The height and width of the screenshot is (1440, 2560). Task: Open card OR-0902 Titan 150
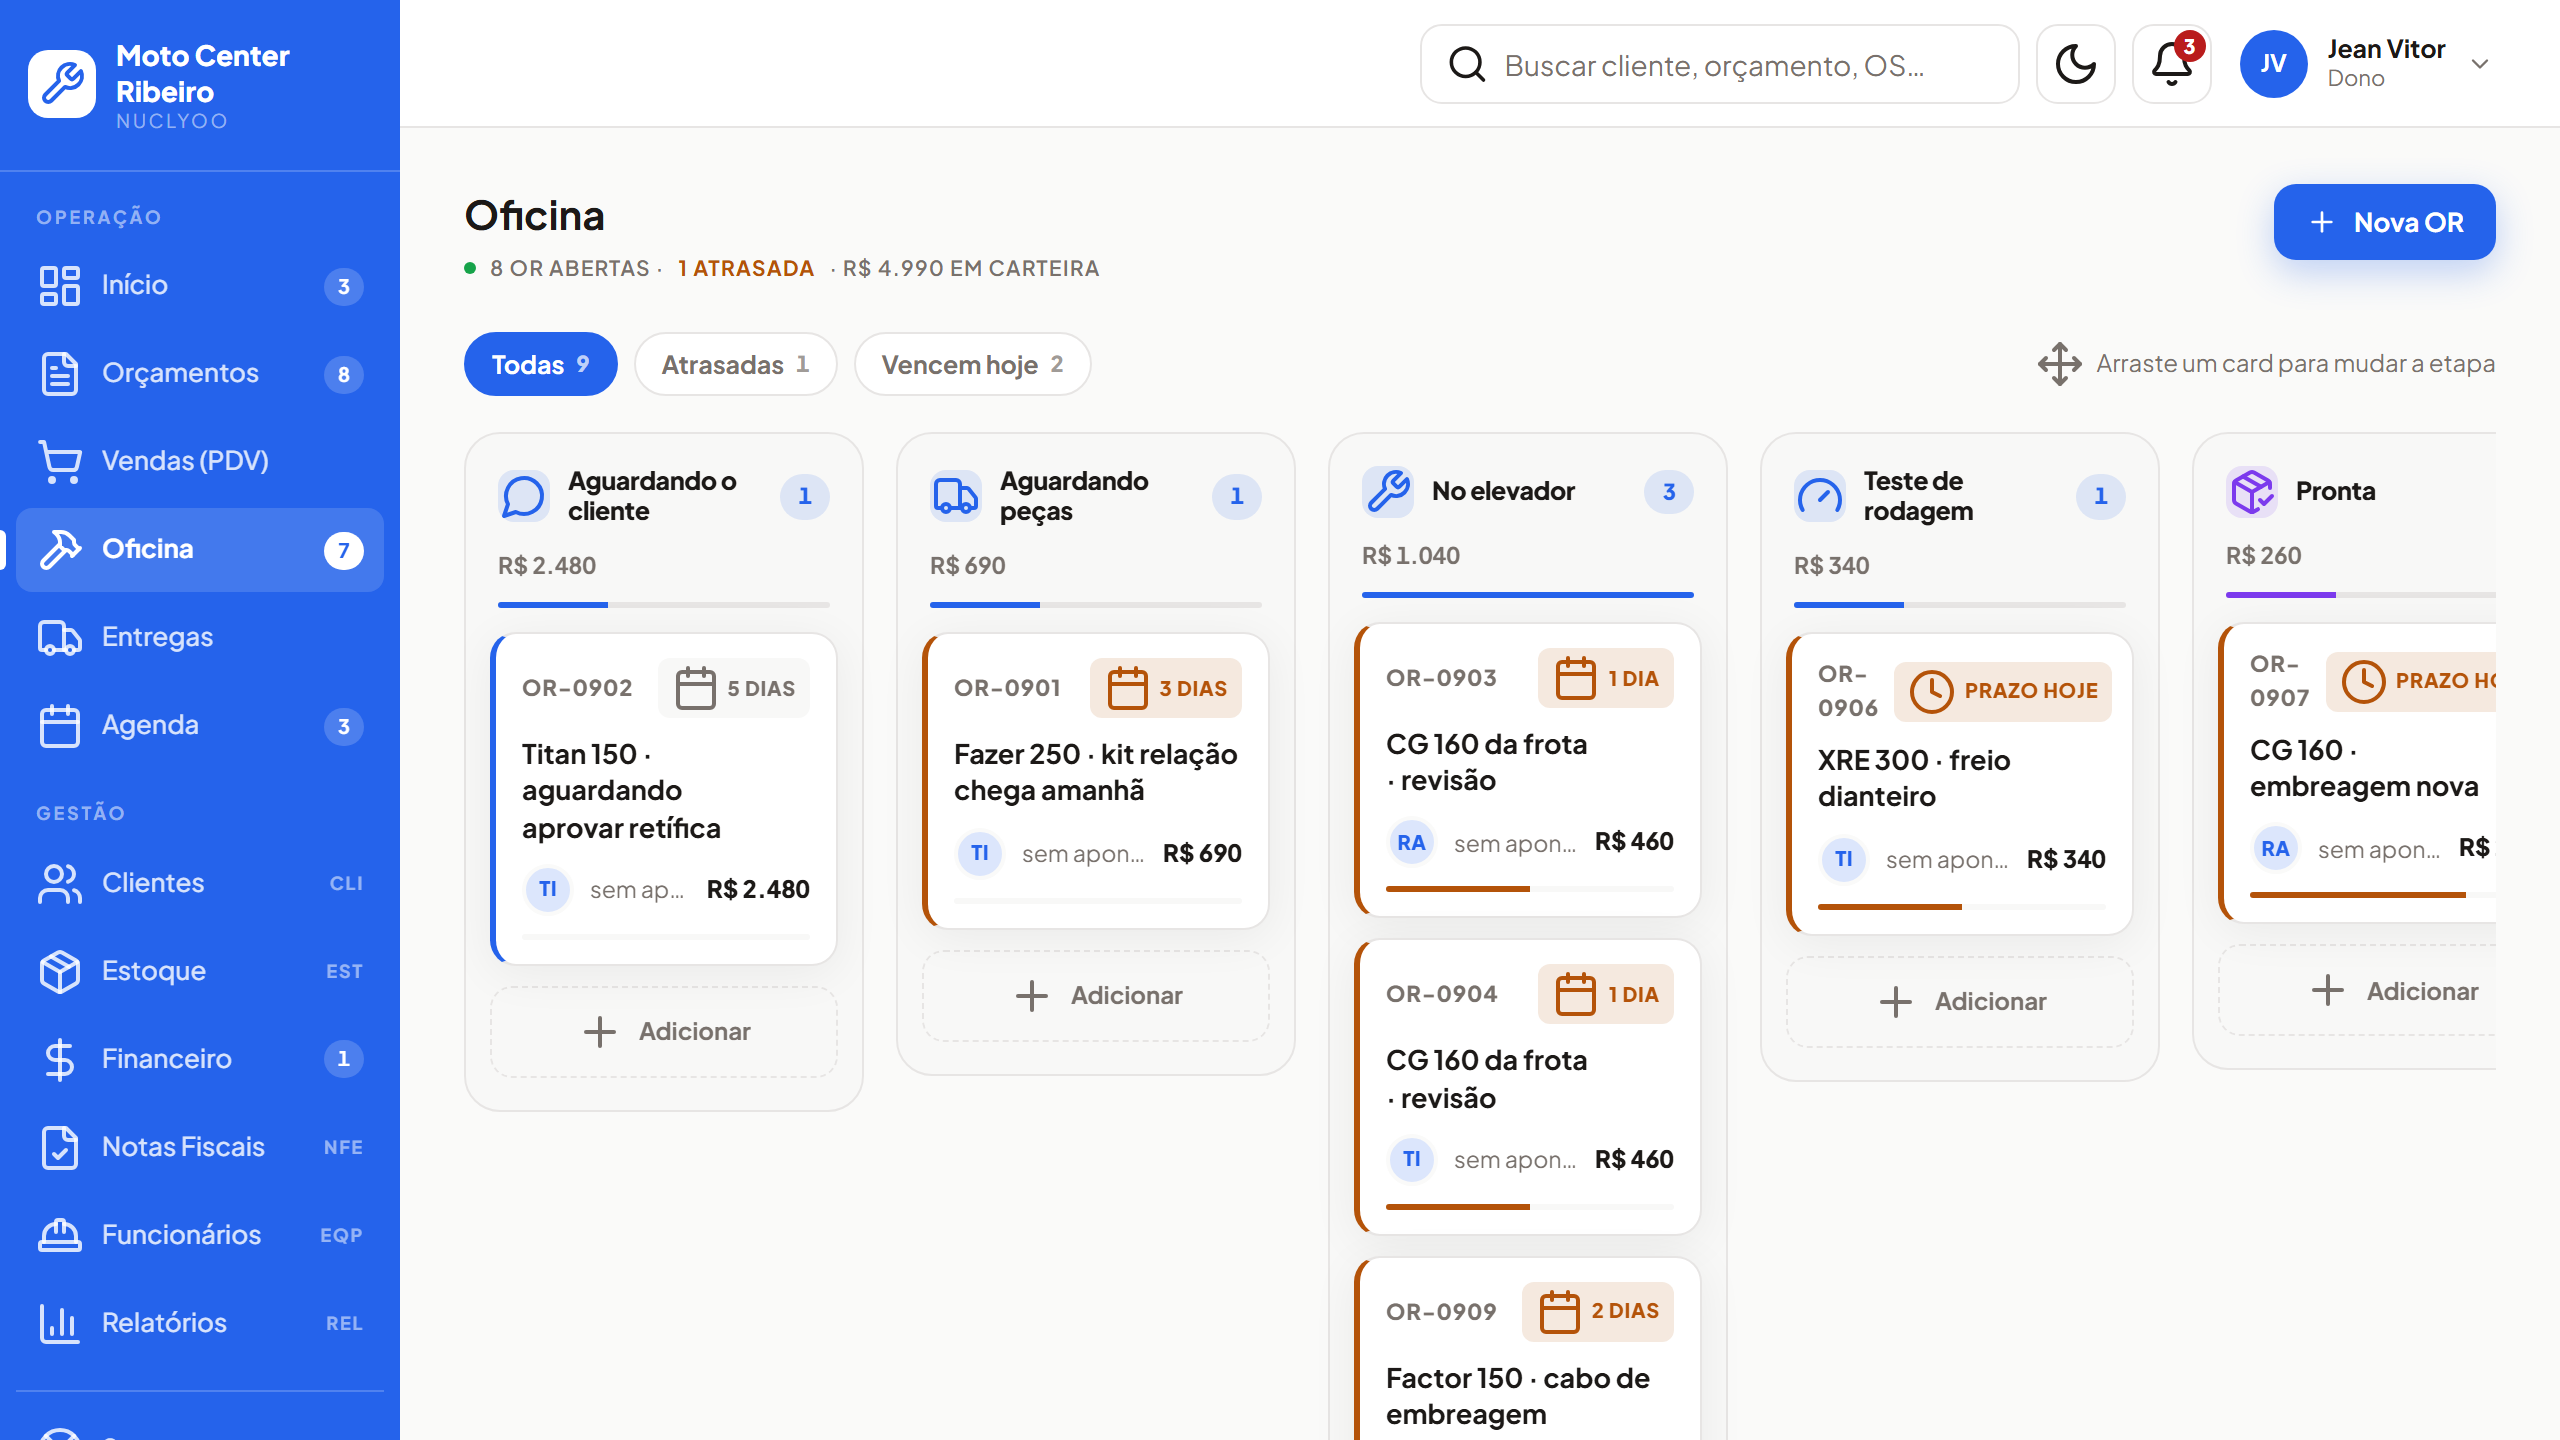664,799
